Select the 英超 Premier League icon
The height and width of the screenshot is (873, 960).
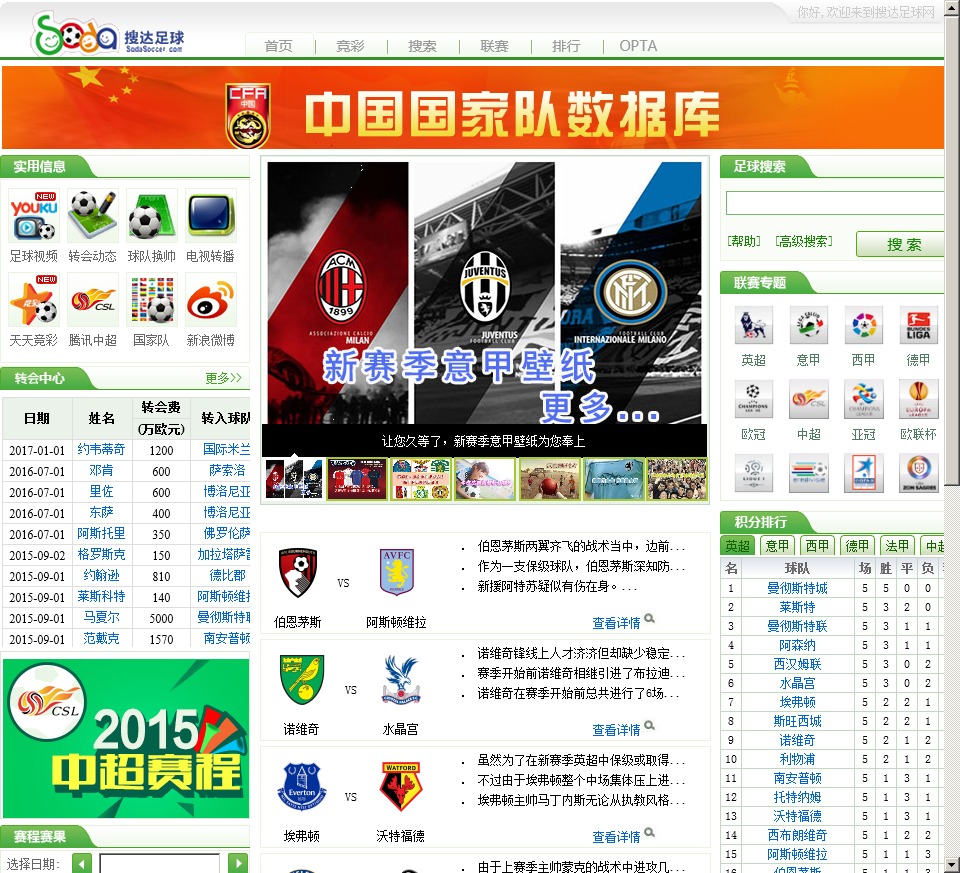coord(754,325)
